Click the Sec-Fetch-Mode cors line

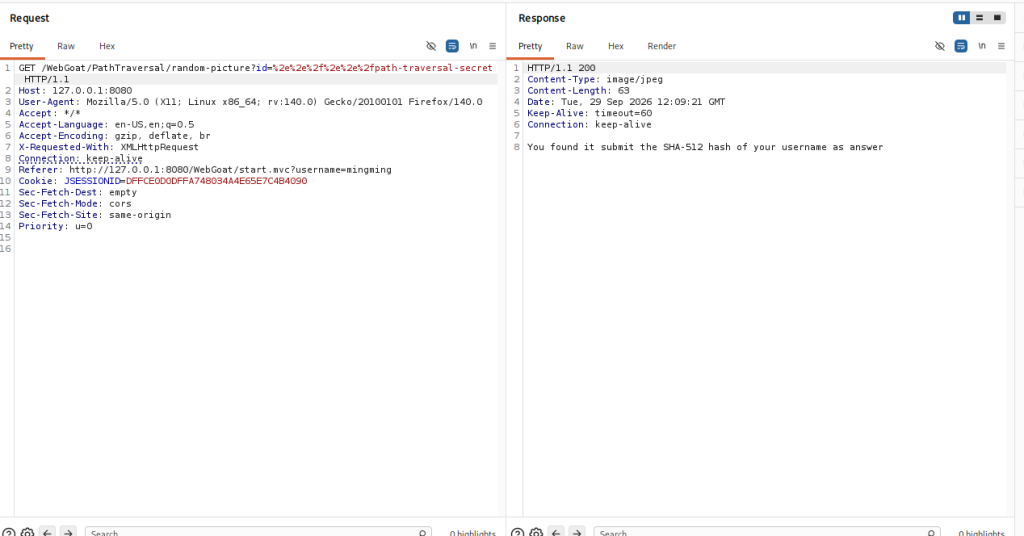coord(74,204)
